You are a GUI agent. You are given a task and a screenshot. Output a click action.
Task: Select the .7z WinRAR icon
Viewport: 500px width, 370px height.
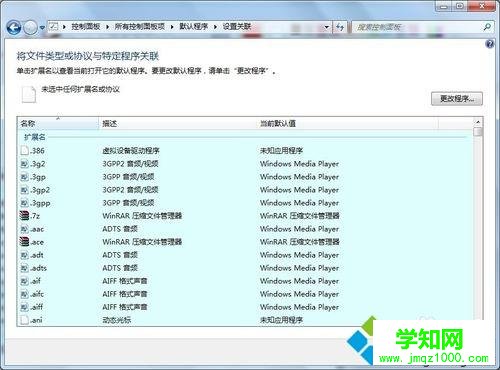coord(24,216)
